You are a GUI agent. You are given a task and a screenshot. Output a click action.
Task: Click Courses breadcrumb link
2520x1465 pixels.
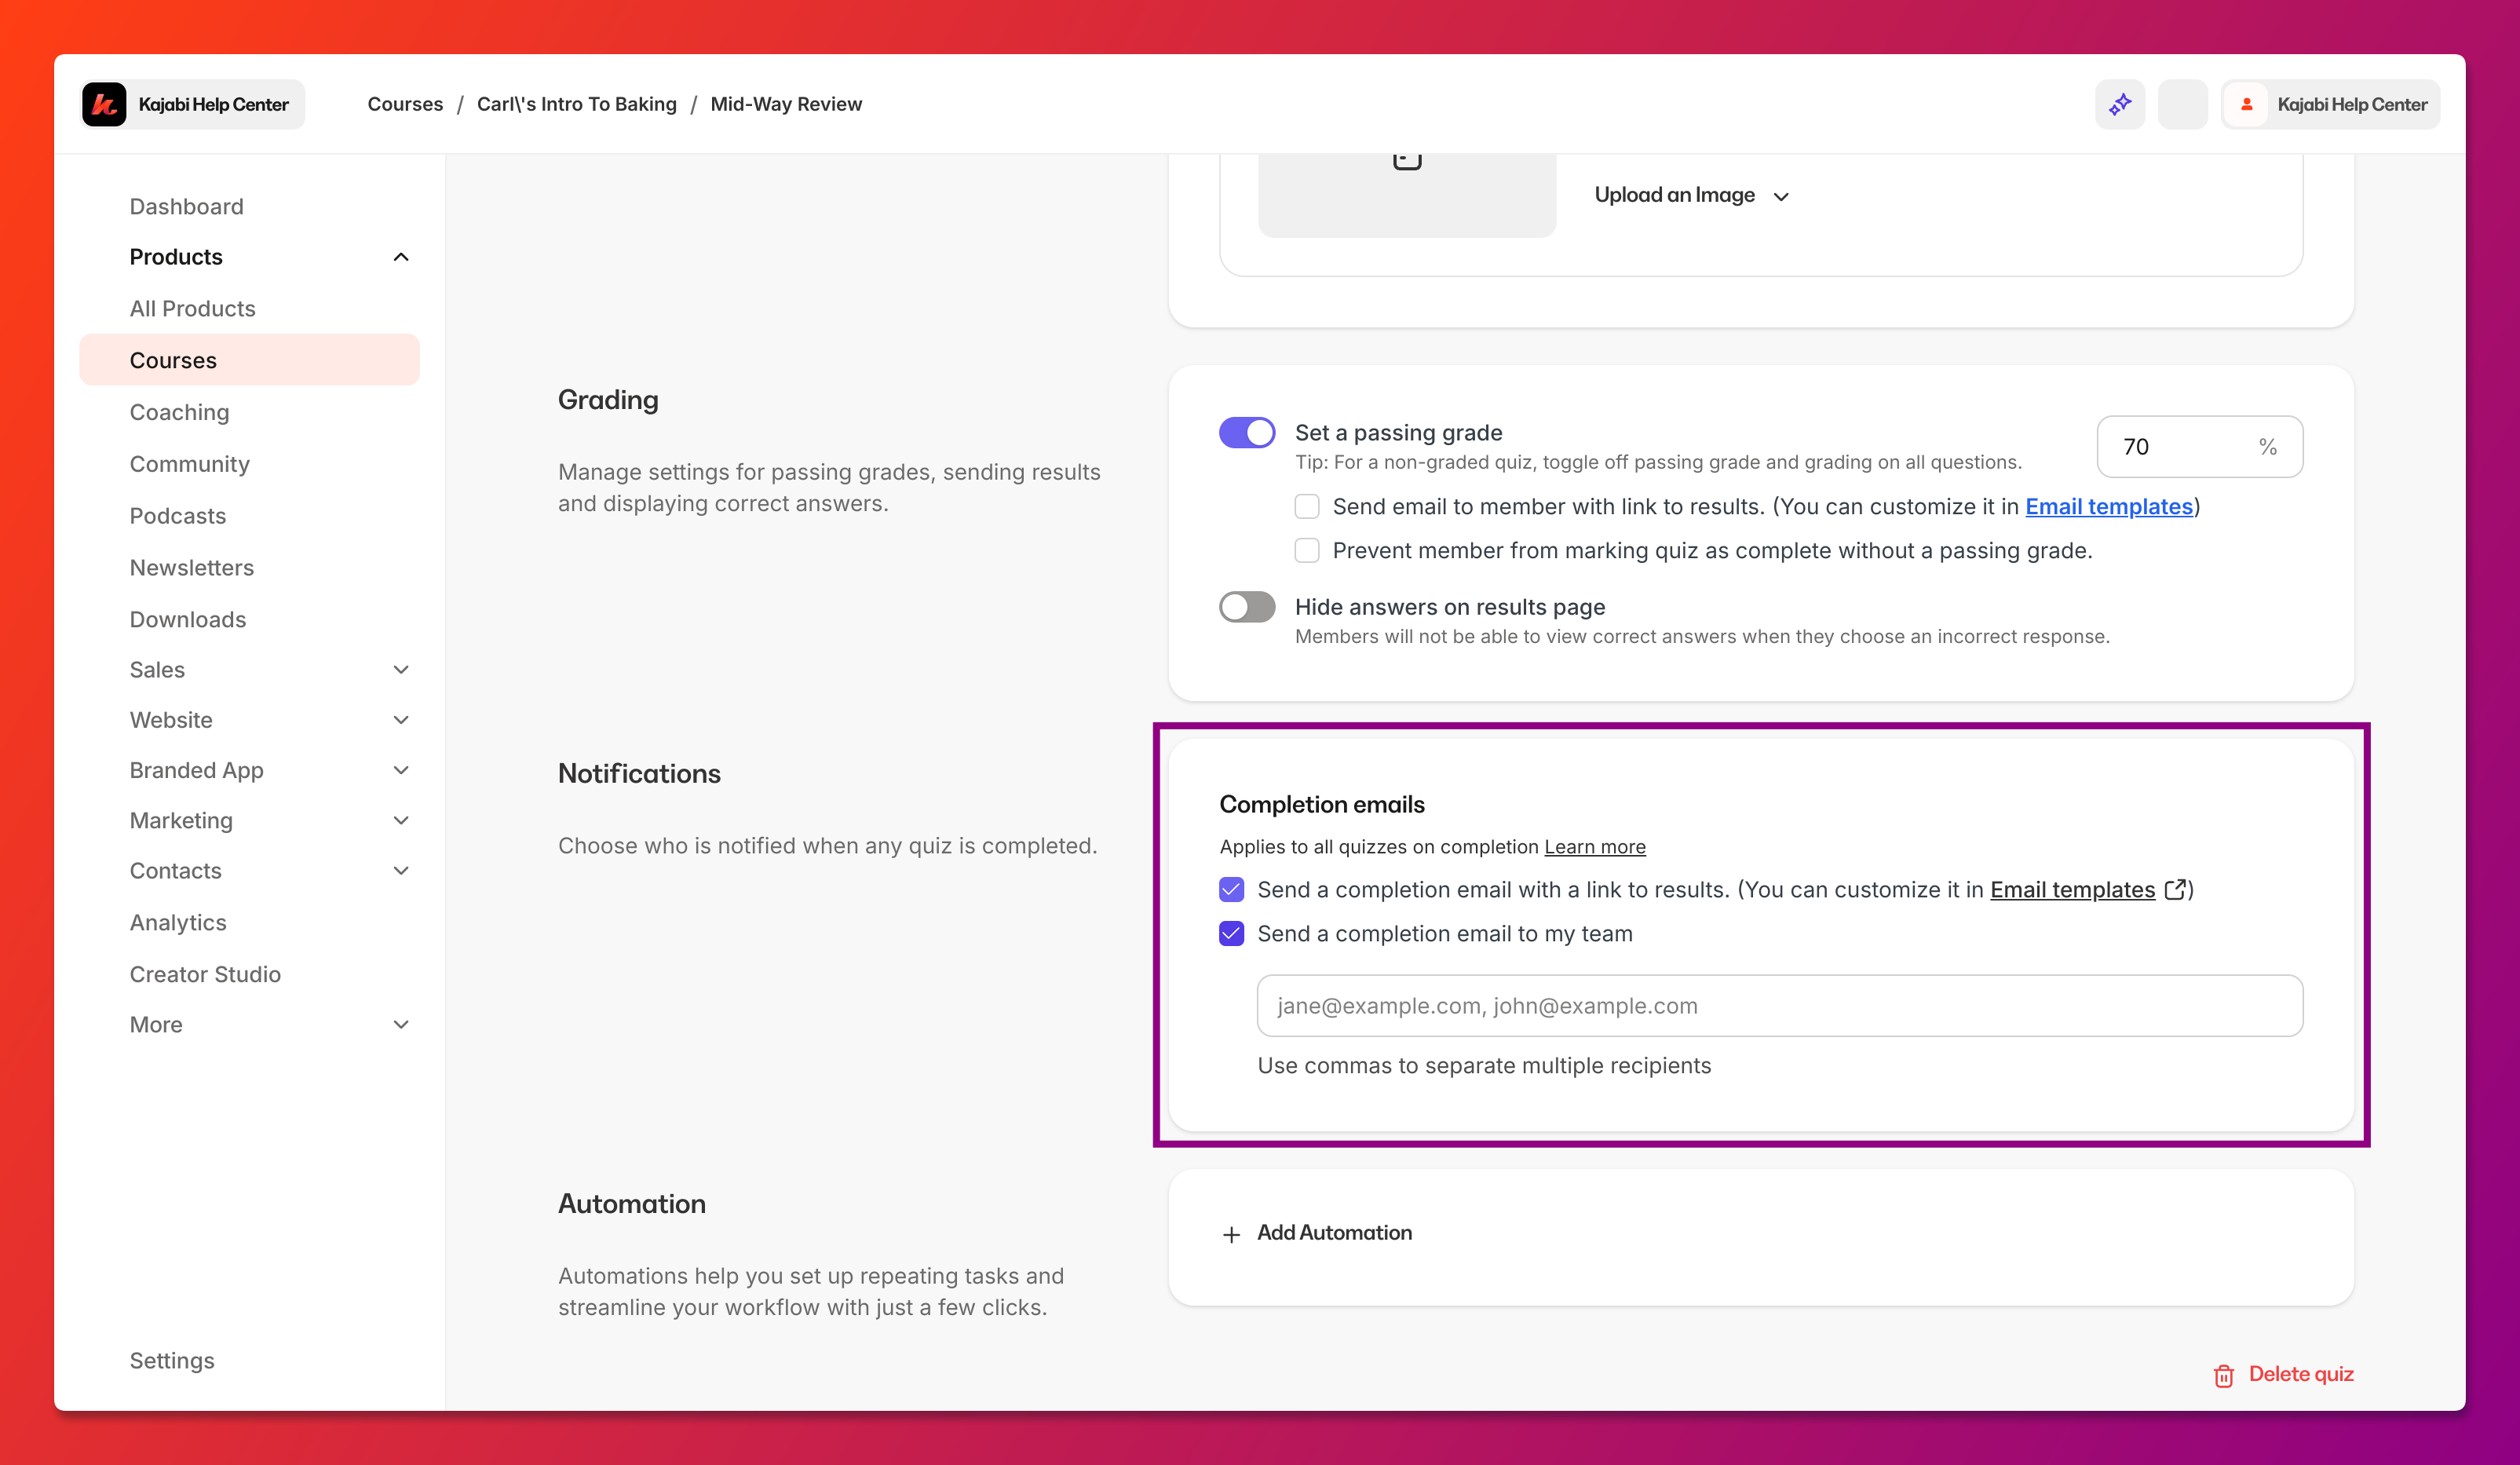[405, 104]
